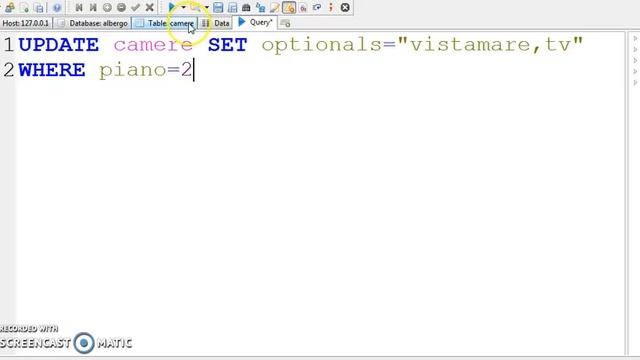
Task: Click the post changes checkmark icon
Action: click(136, 7)
